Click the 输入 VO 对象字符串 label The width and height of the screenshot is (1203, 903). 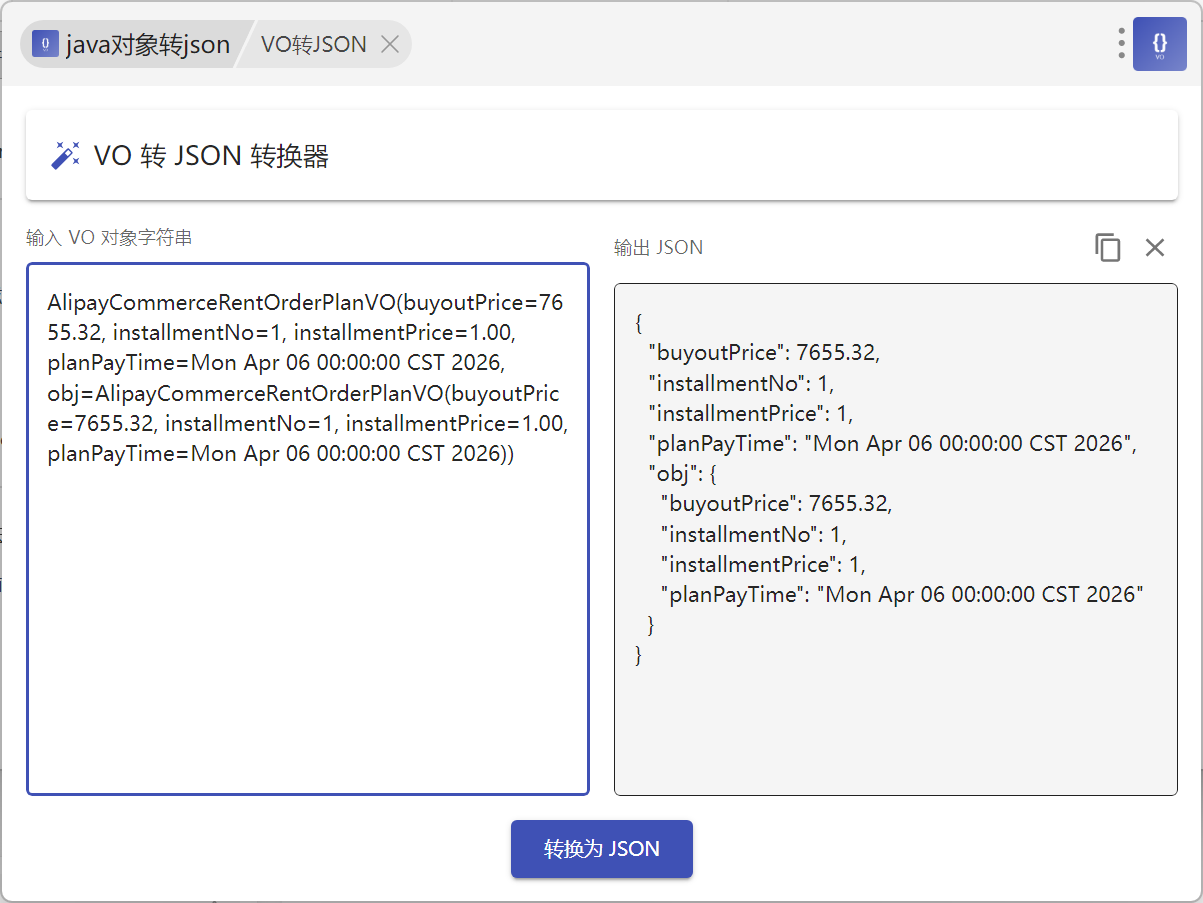109,238
